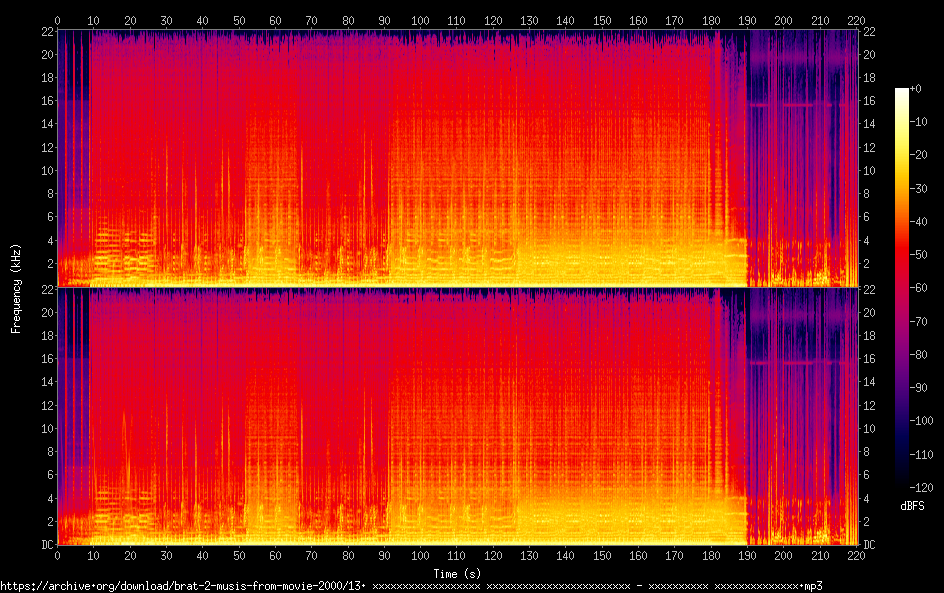Click the lower channel spectrogram plot
Screen dimensions: 944x593
(458, 416)
